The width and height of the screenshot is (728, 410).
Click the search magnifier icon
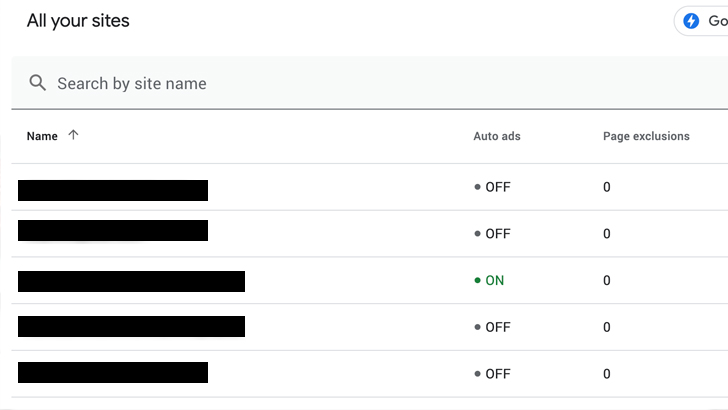(38, 83)
